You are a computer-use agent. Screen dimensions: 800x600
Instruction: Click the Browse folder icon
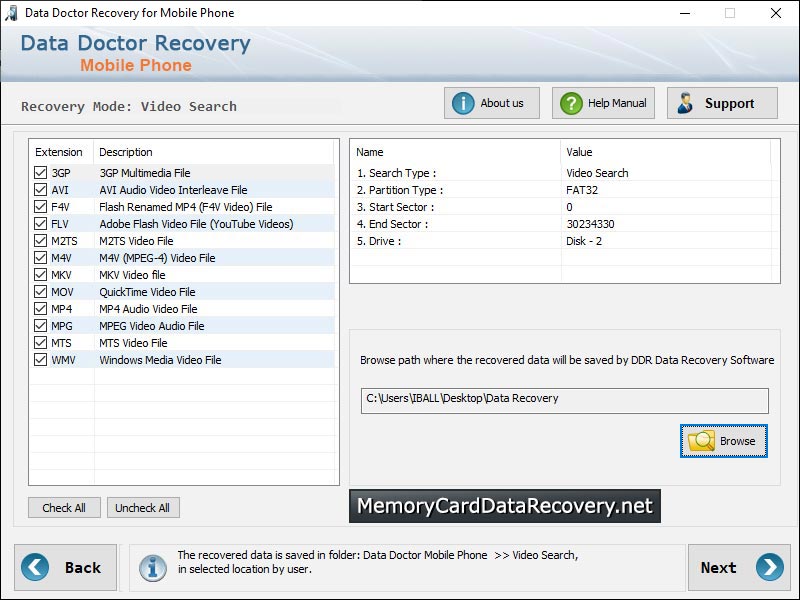[702, 440]
